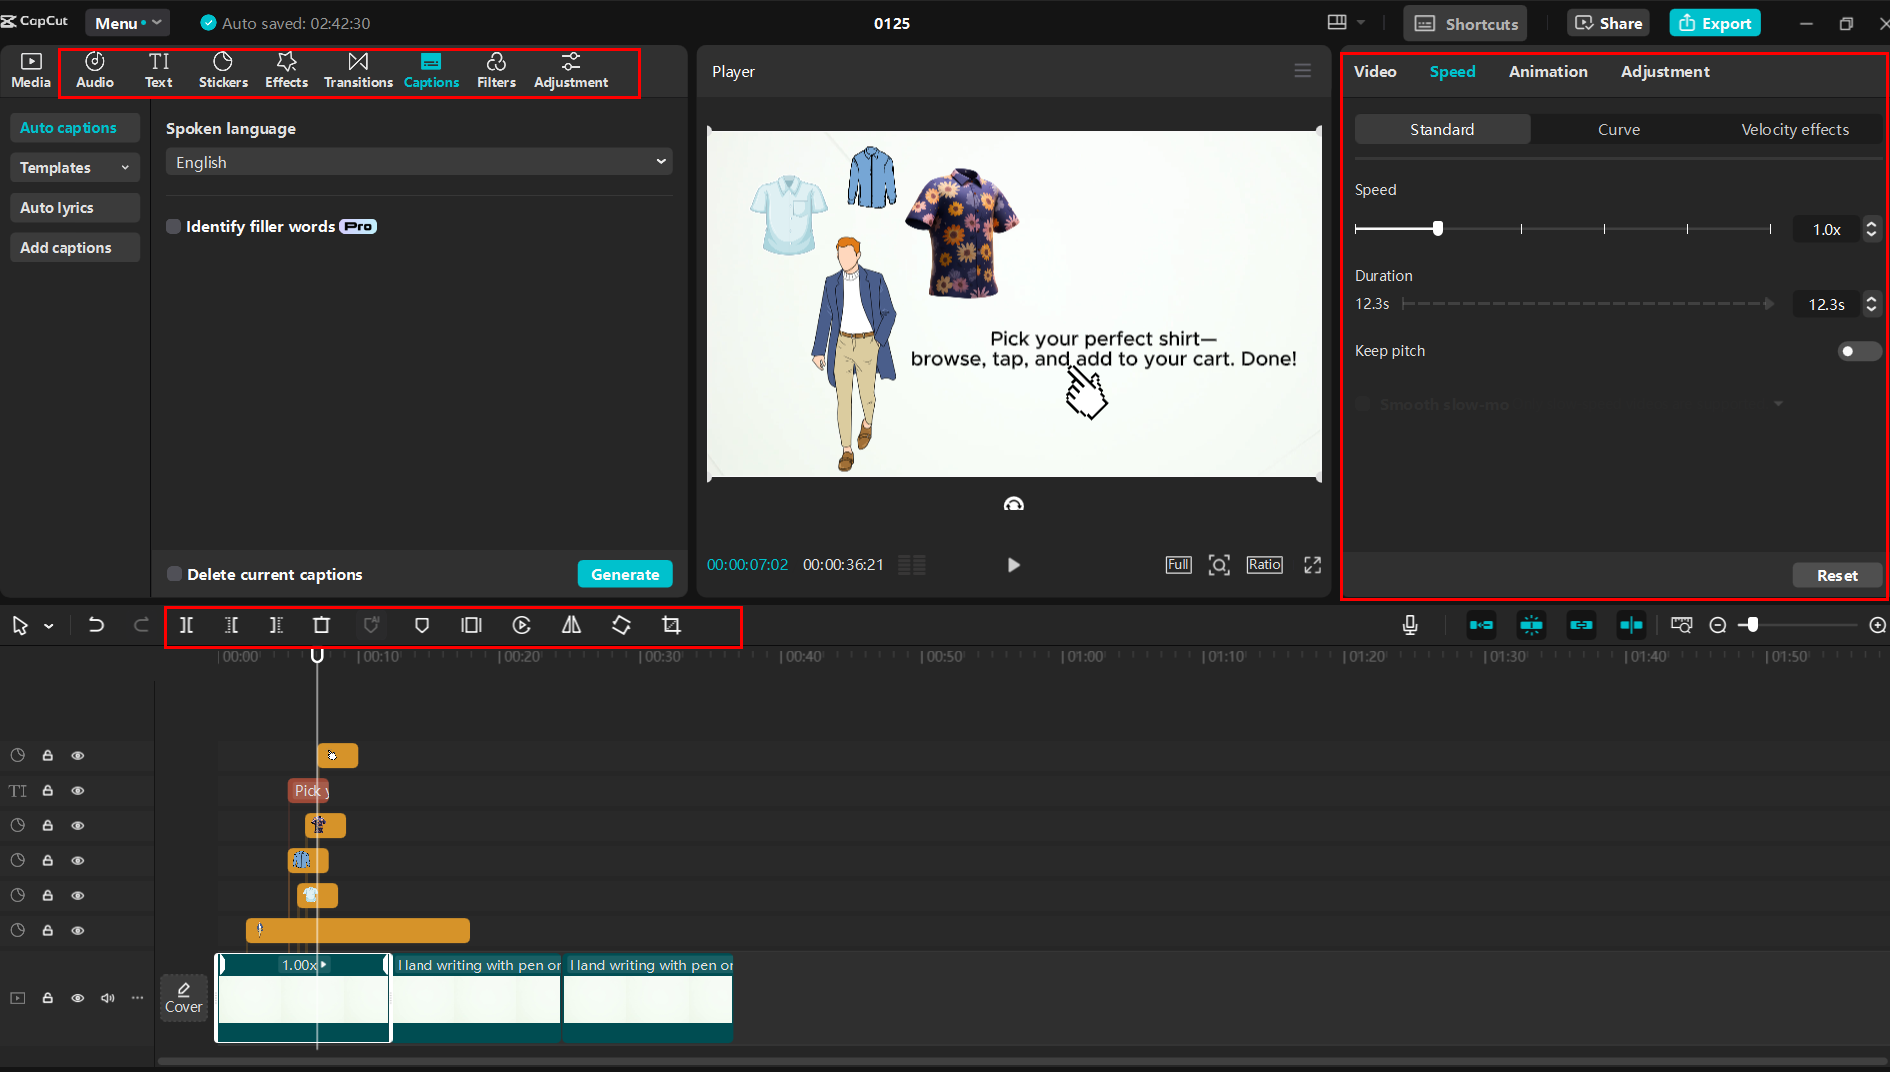Select the Mirror (flip) tool
The width and height of the screenshot is (1890, 1072).
[571, 625]
